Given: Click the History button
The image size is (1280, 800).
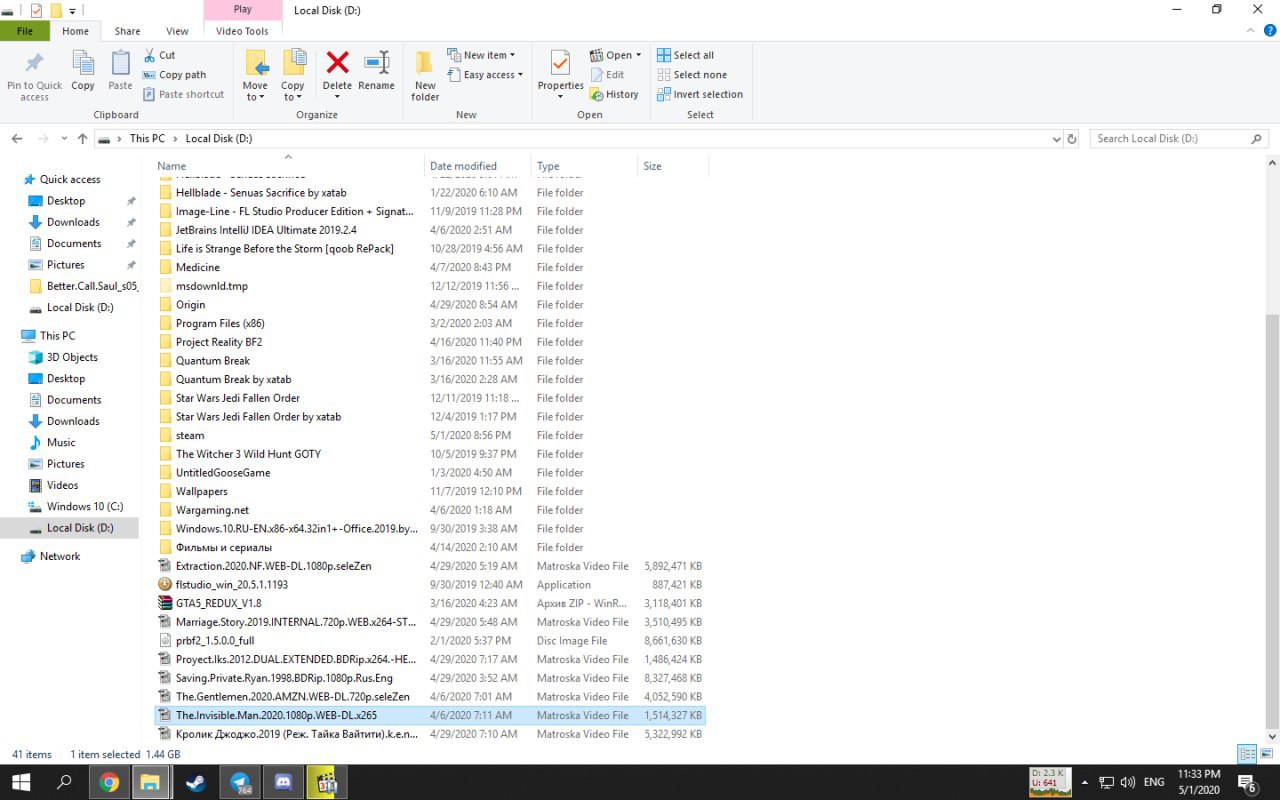Looking at the screenshot, I should (614, 94).
